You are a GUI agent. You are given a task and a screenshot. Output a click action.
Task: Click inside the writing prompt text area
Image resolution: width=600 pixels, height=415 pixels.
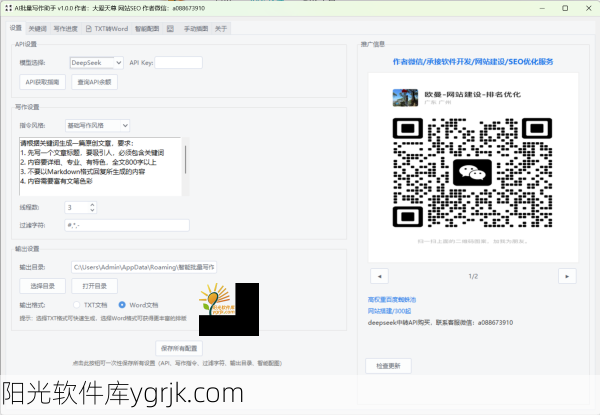(x=100, y=166)
